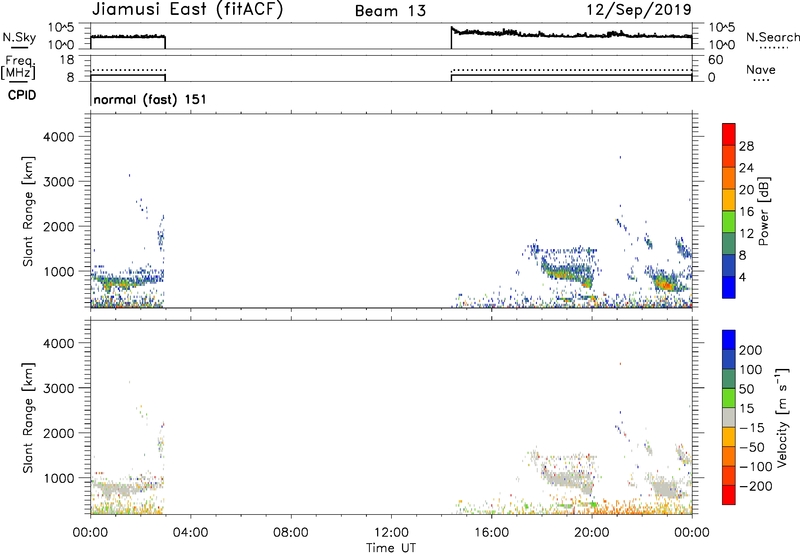This screenshot has height=554, width=800.
Task: Click the 'N.Search' legend label
Action: pos(772,37)
